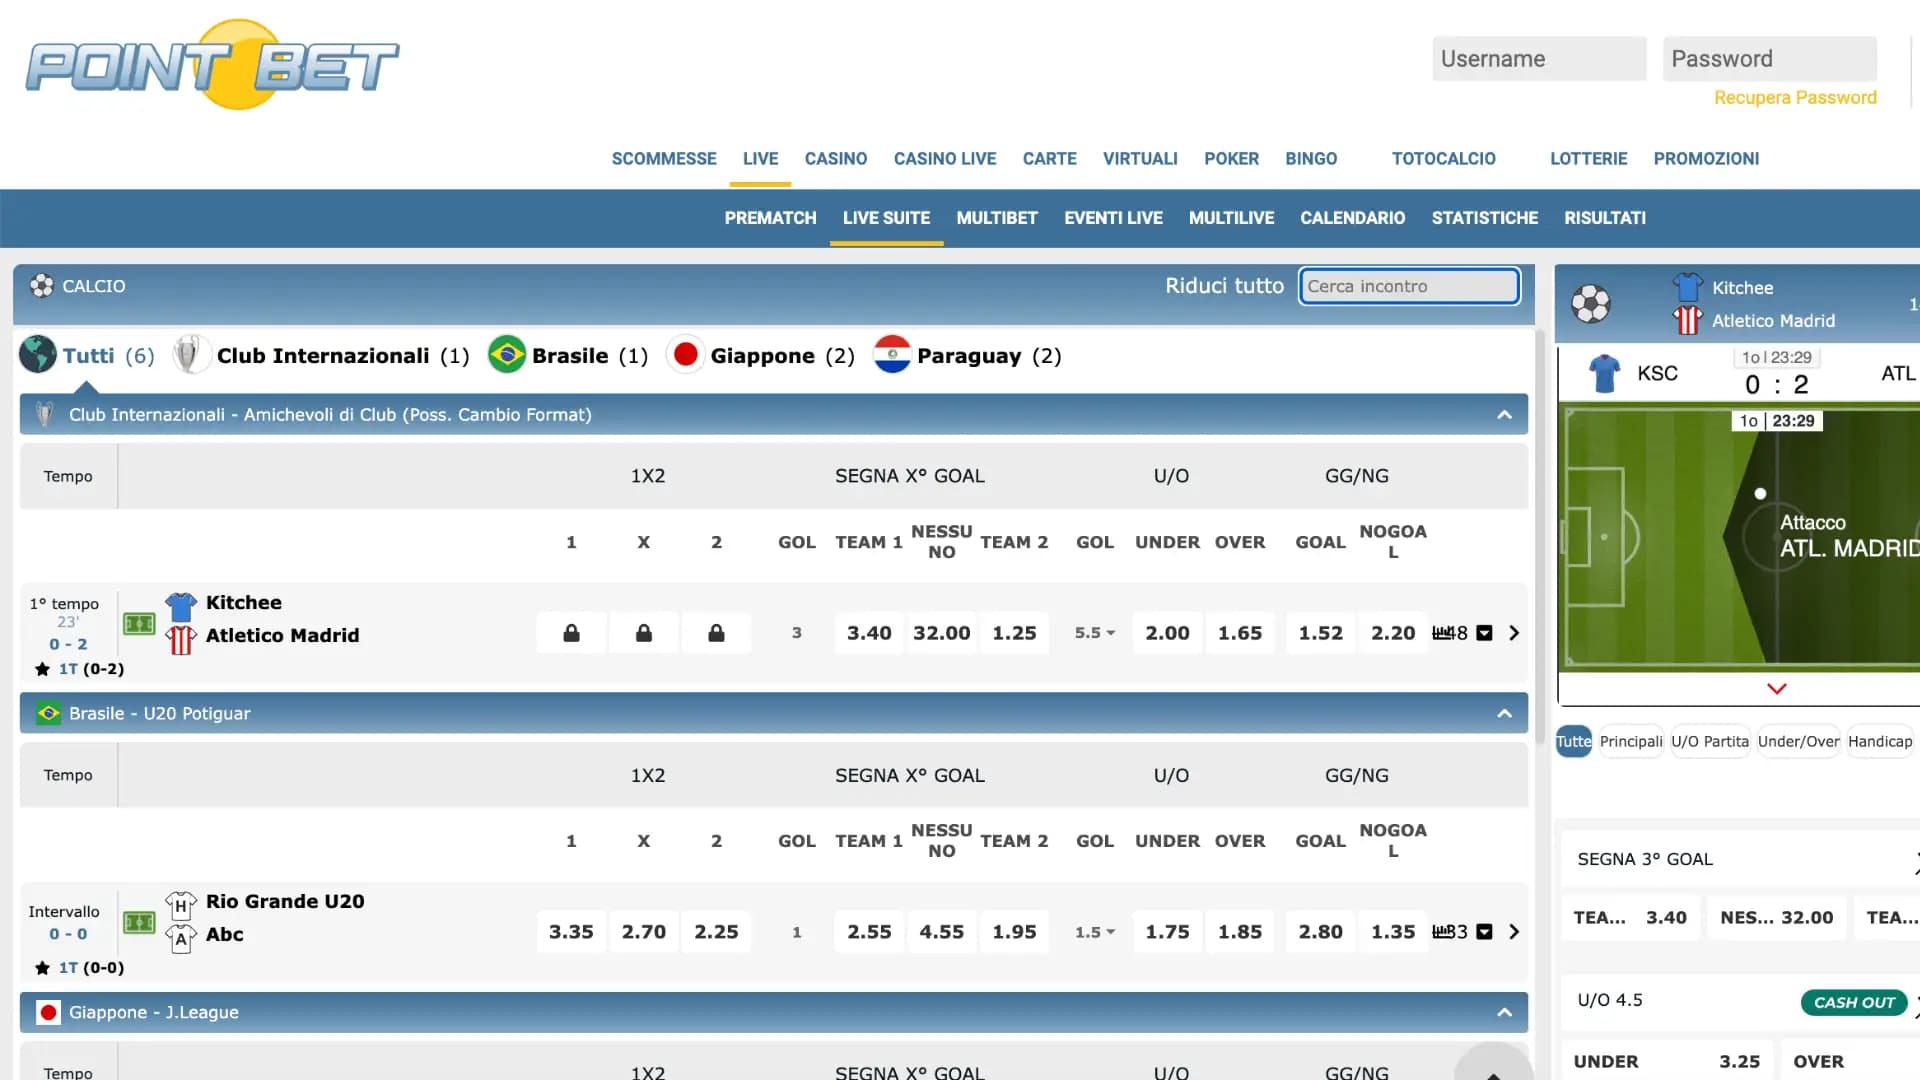
Task: Open the green pitch icon for Rio Grande U20 match
Action: (139, 922)
